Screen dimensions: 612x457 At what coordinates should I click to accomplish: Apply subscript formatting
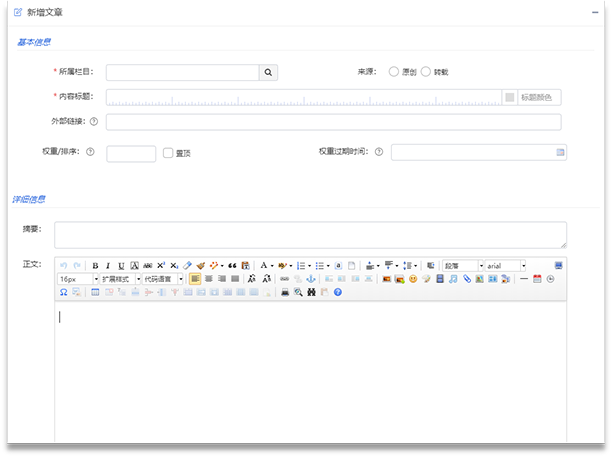174,266
